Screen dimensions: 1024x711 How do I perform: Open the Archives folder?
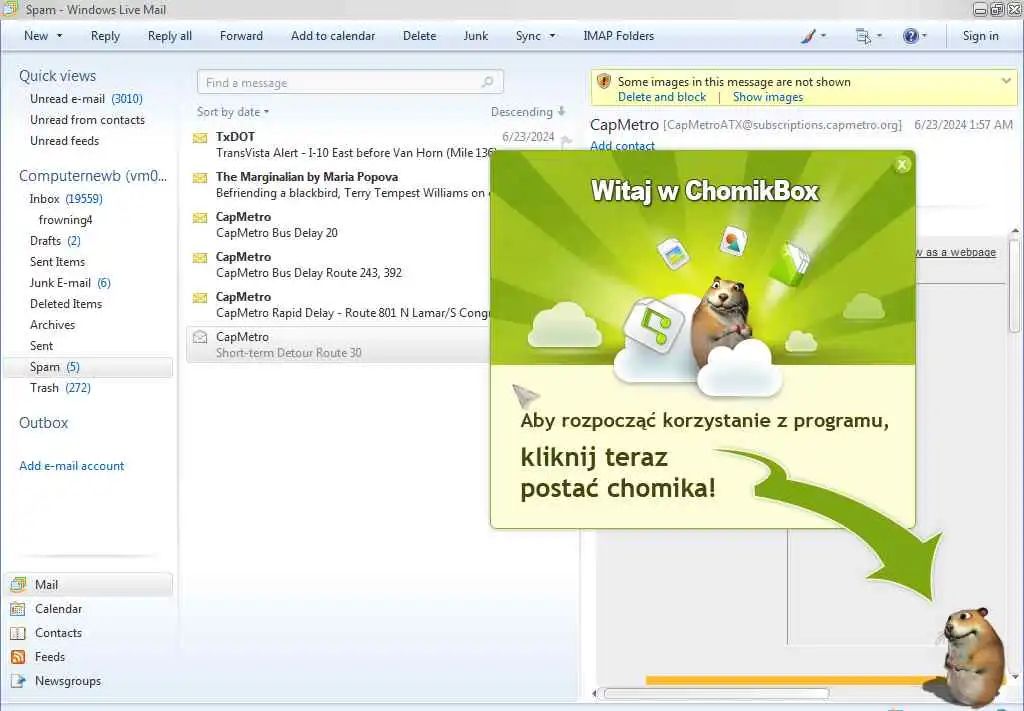point(52,324)
